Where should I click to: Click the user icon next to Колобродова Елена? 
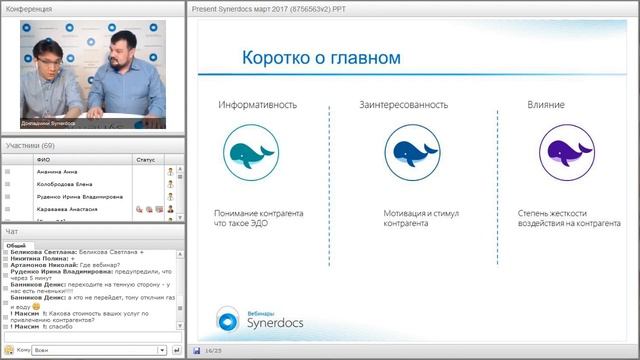(171, 184)
